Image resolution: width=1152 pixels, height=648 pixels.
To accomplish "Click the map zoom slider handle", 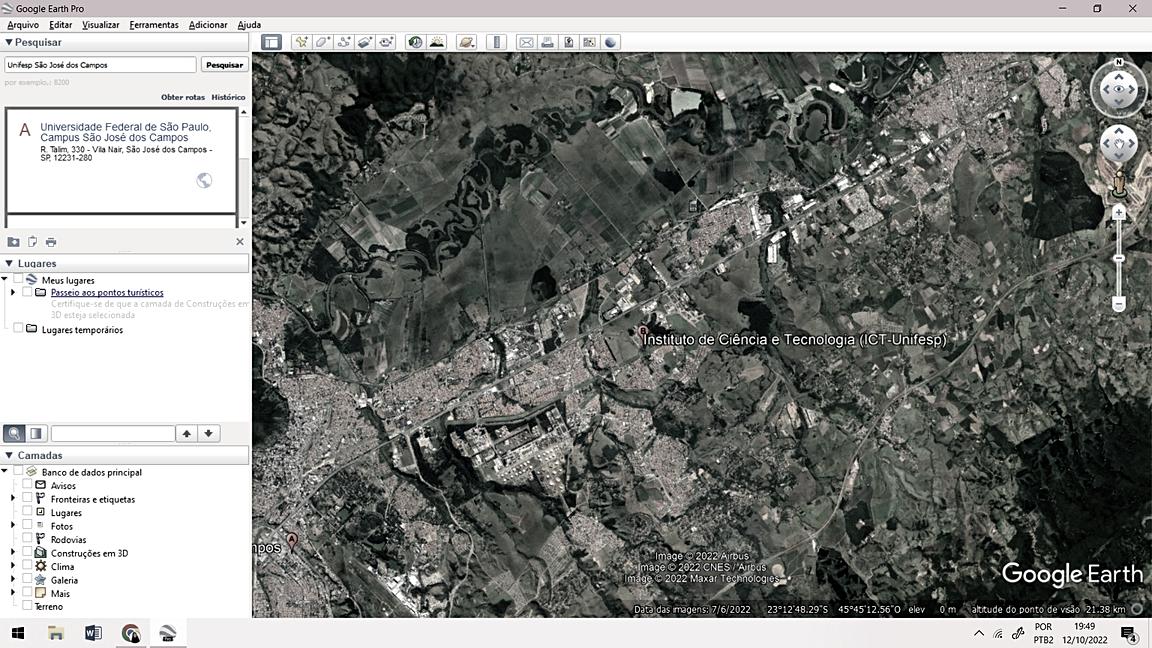I will point(1119,259).
